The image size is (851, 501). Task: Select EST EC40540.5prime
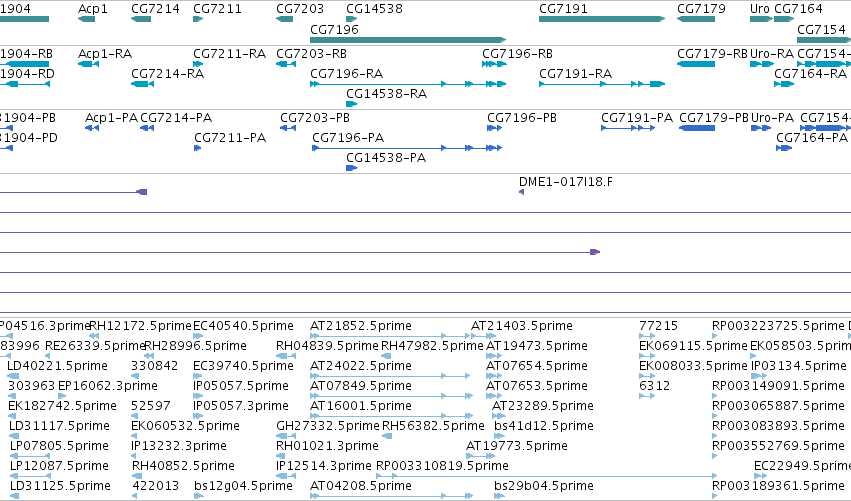(244, 326)
